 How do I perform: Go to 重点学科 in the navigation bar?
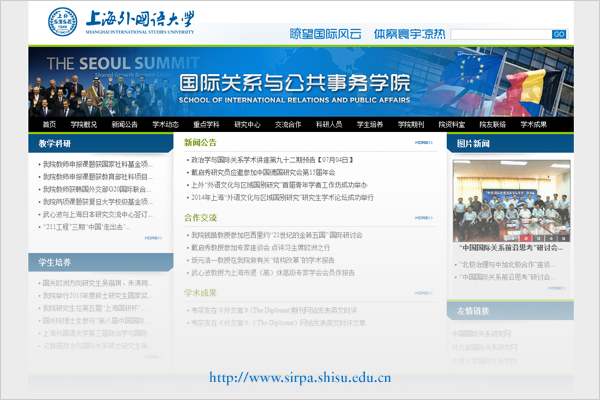pos(206,125)
